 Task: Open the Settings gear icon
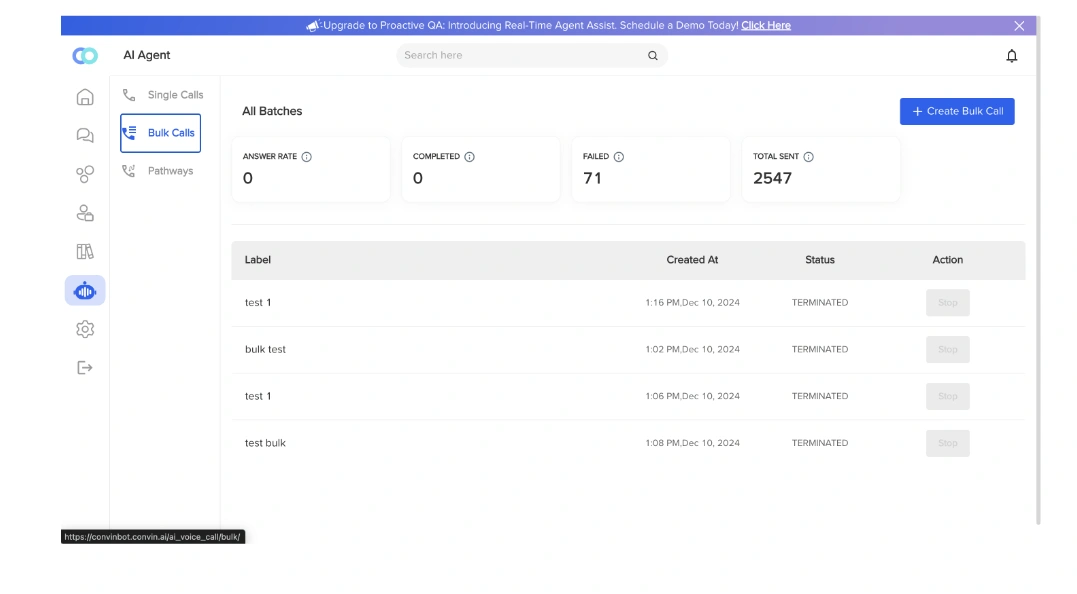point(85,328)
